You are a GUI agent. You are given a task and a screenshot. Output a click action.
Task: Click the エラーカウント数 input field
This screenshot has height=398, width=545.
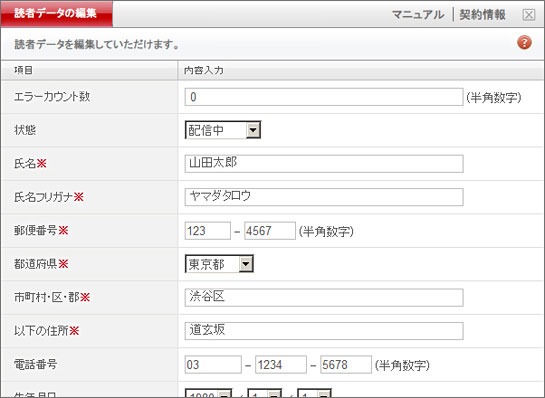tap(324, 97)
